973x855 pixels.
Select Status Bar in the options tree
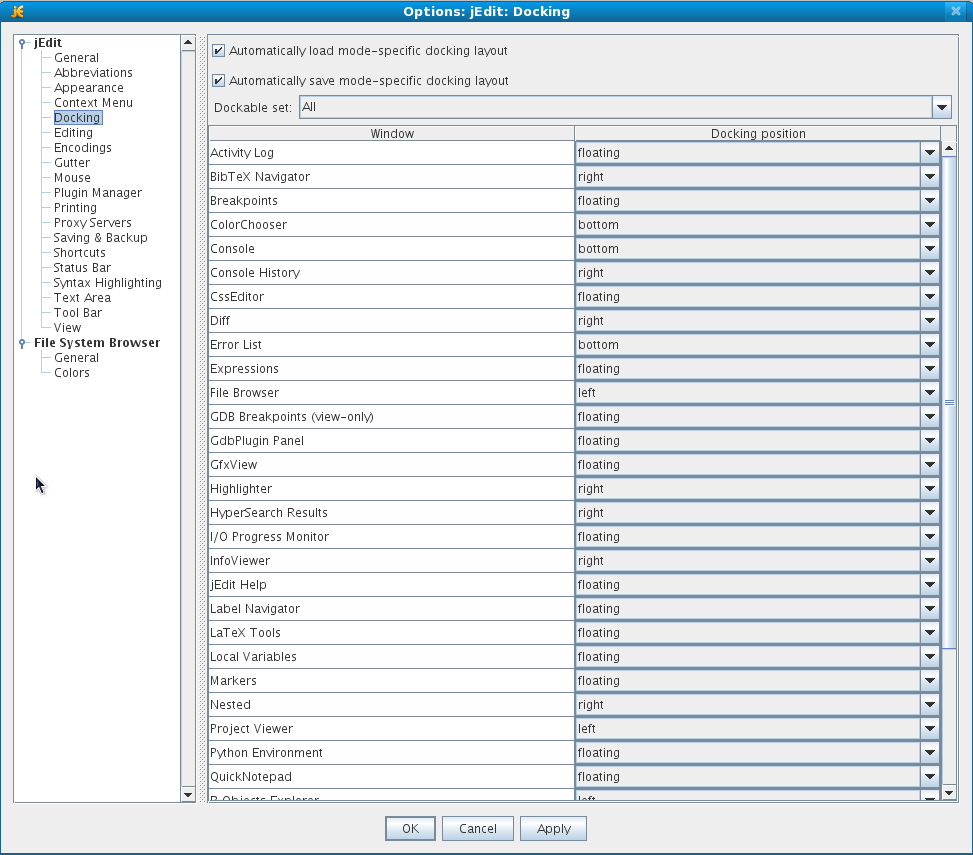click(82, 268)
